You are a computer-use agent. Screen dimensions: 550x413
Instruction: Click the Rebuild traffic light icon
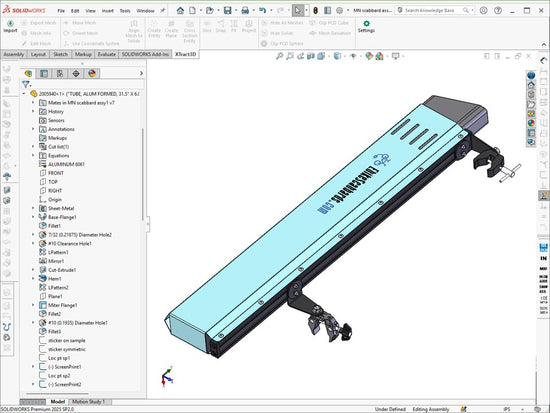point(315,11)
